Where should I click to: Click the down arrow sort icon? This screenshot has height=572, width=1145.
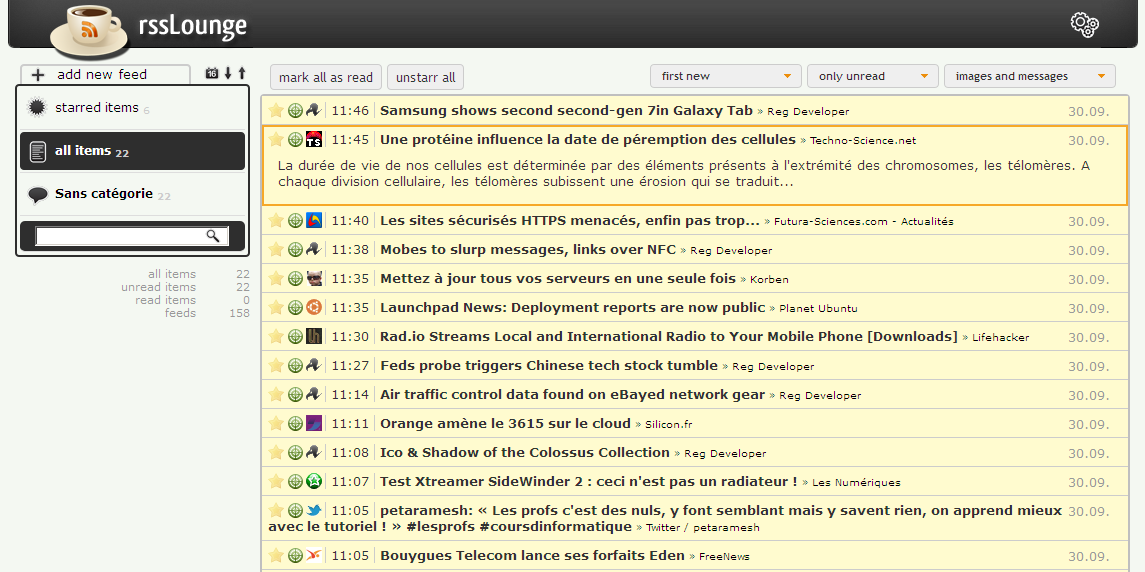pos(228,73)
